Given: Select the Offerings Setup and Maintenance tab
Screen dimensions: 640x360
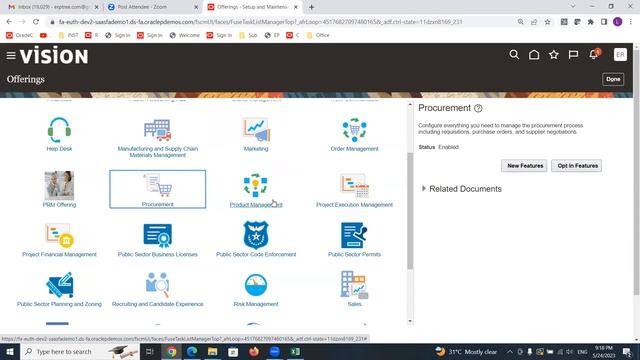Looking at the screenshot, I should point(253,7).
